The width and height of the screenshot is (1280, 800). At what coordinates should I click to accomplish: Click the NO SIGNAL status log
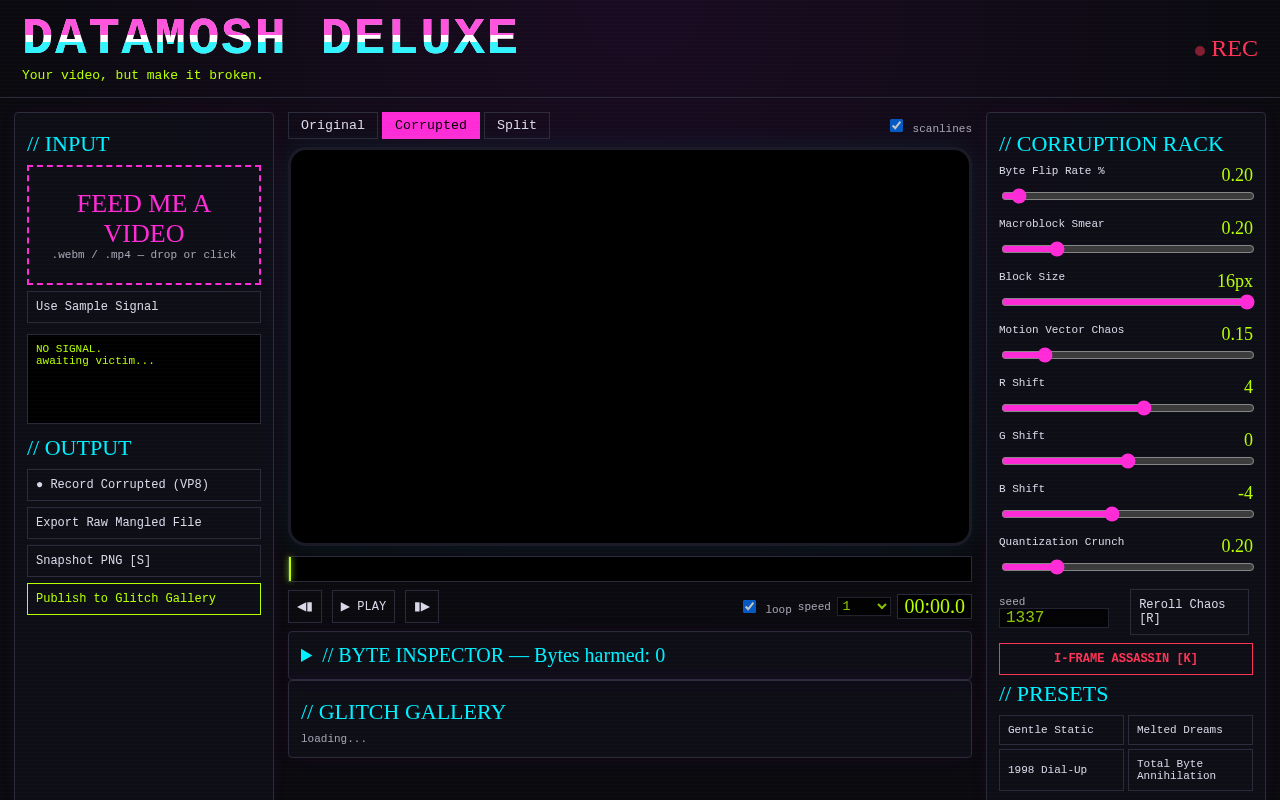144,379
